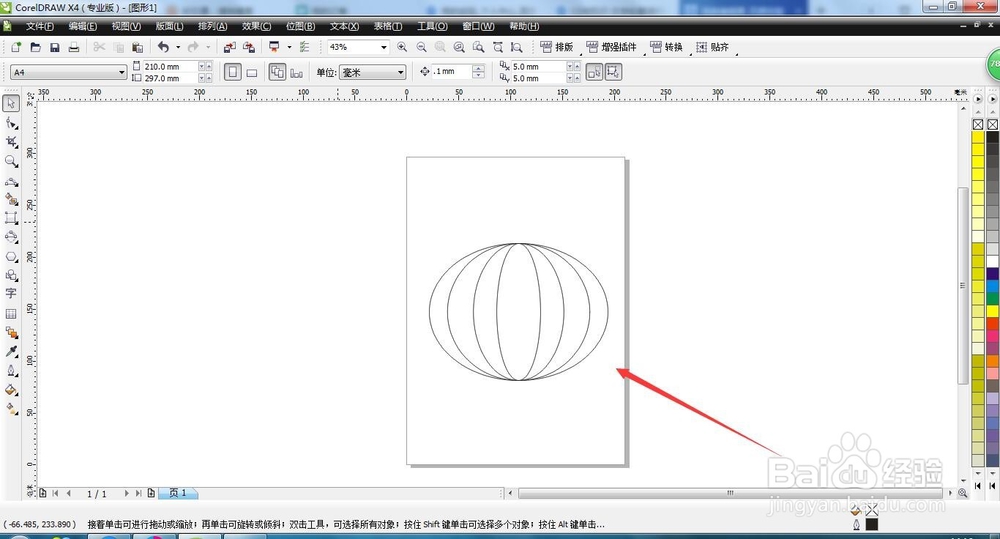Toggle apply layout to all pages

coord(277,72)
